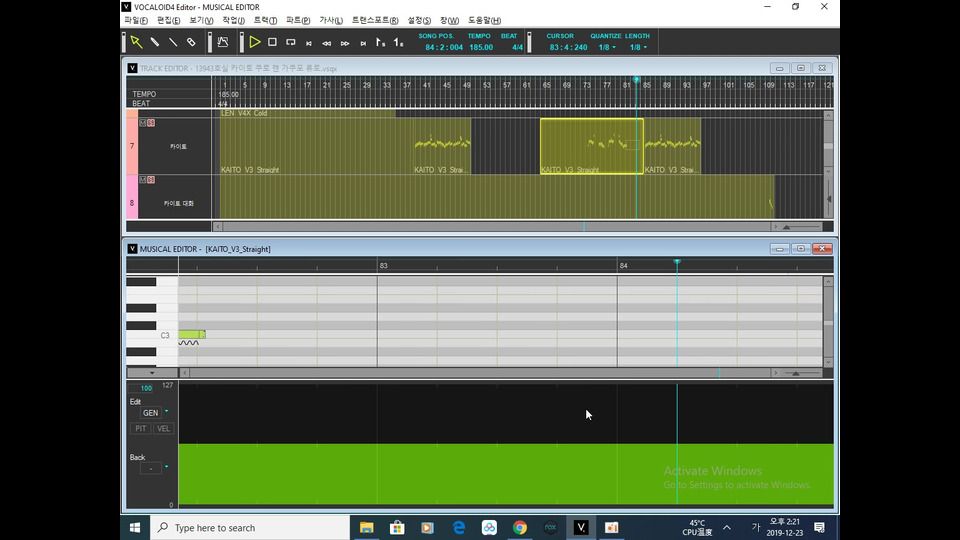The image size is (960, 540).
Task: Click the Song Position 84:2:004 value
Action: tap(444, 47)
